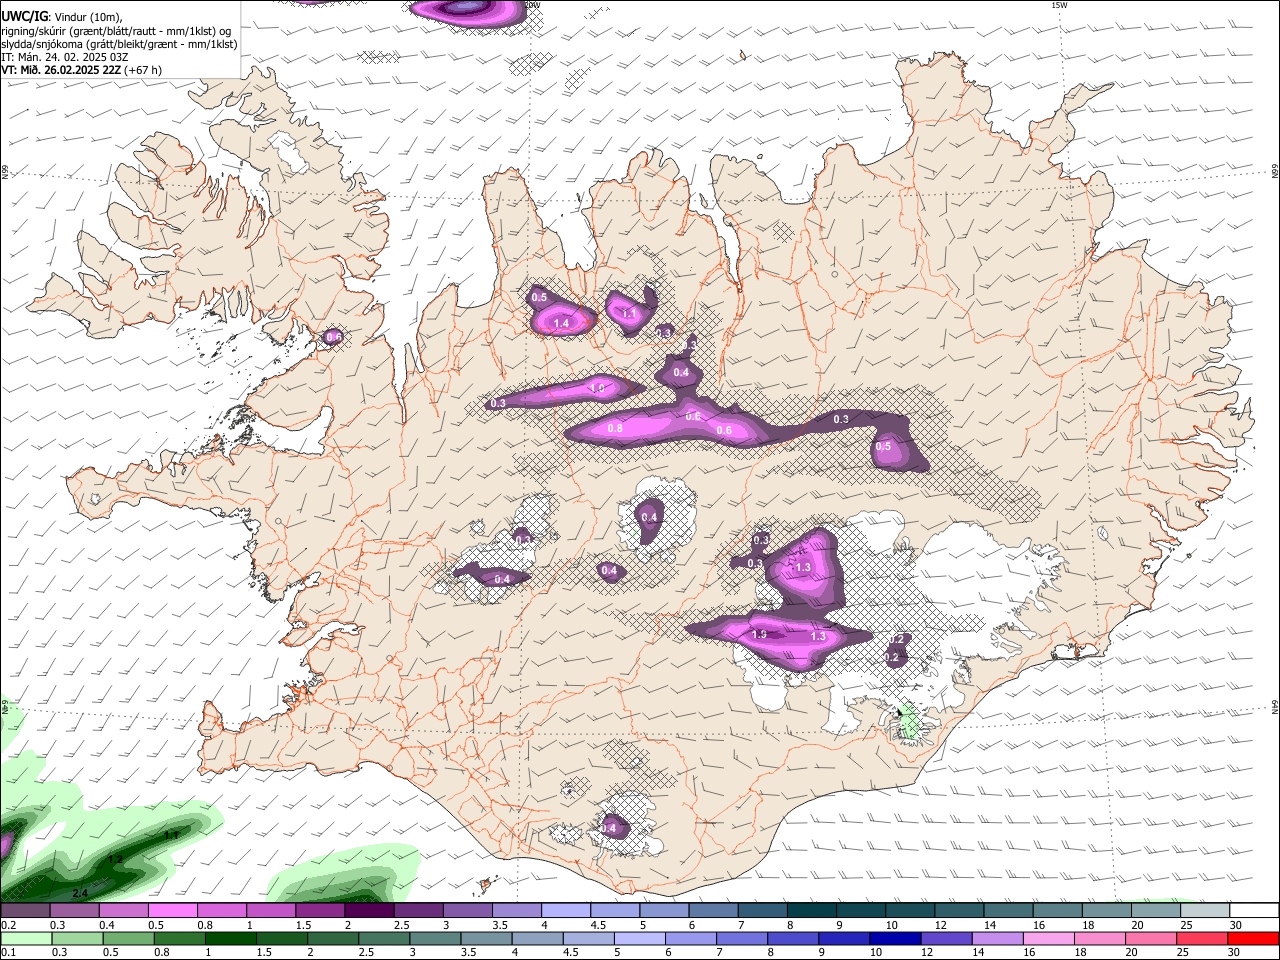The height and width of the screenshot is (960, 1280).
Task: Click the '1.9' snowfall value on the map
Action: click(x=759, y=634)
